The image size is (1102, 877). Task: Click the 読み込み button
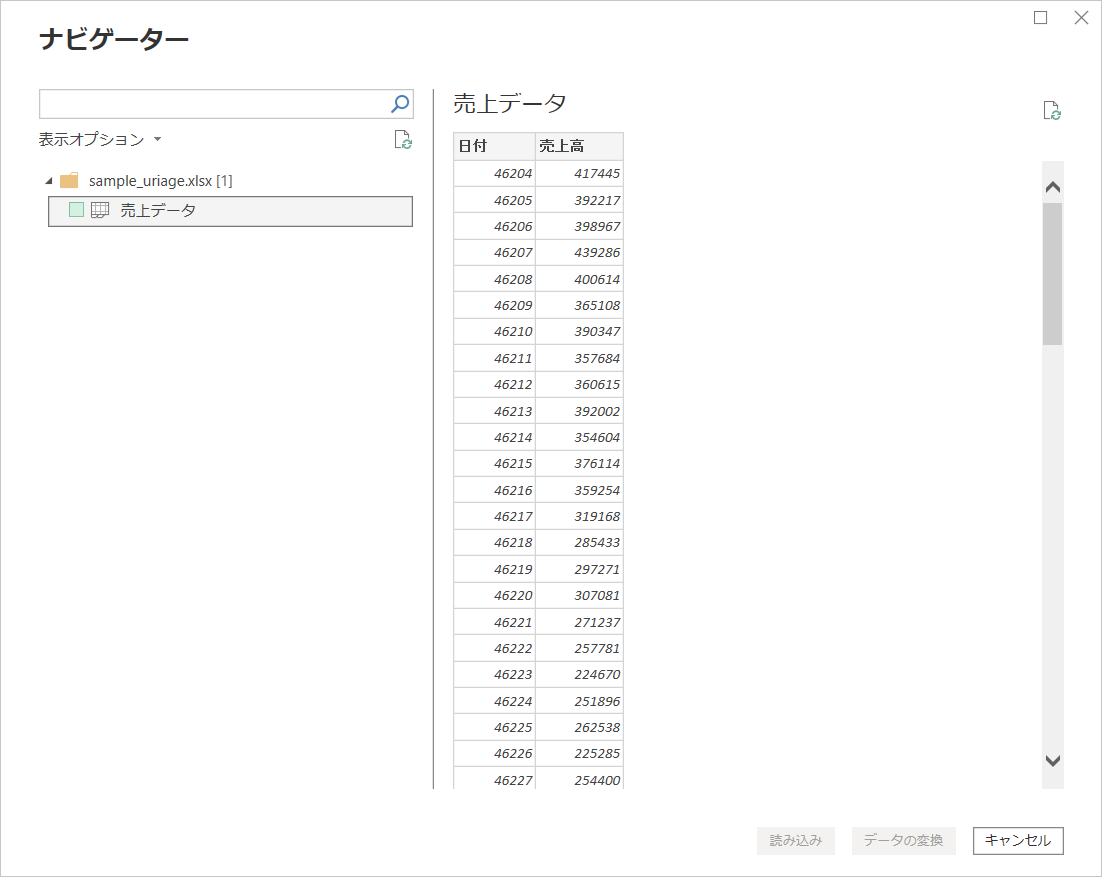796,840
